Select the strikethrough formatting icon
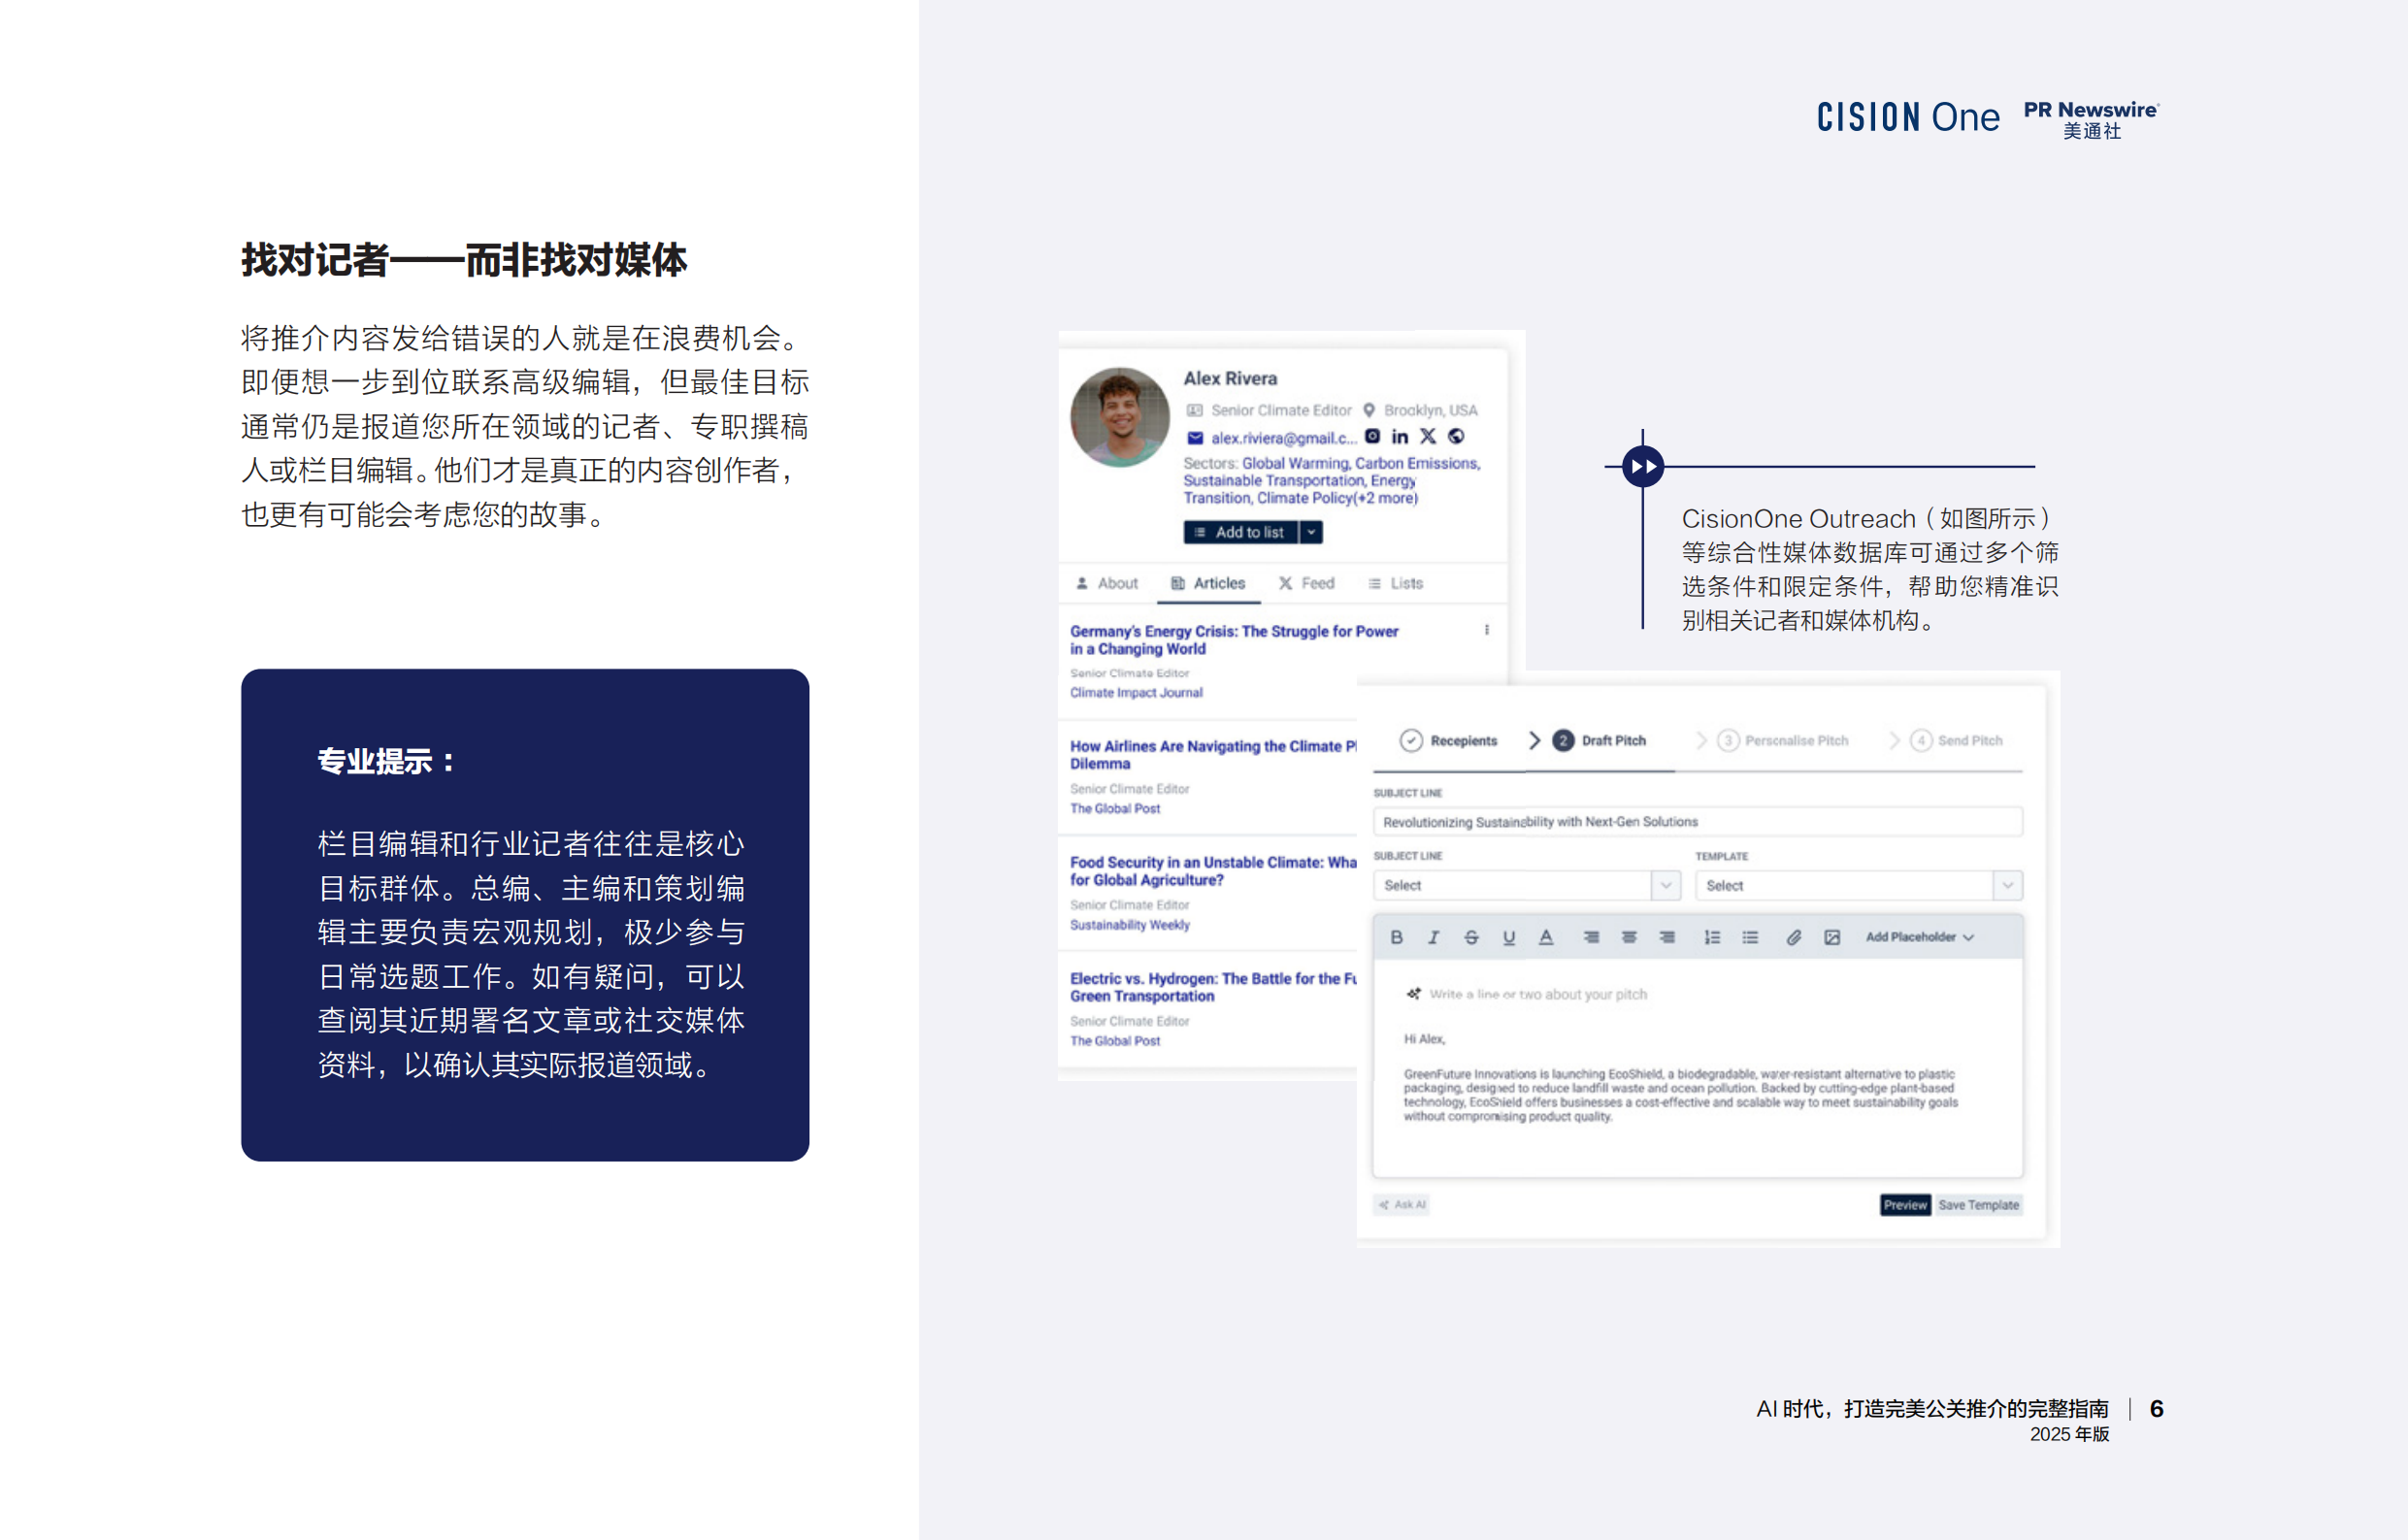This screenshot has width=2408, height=1540. point(1471,937)
